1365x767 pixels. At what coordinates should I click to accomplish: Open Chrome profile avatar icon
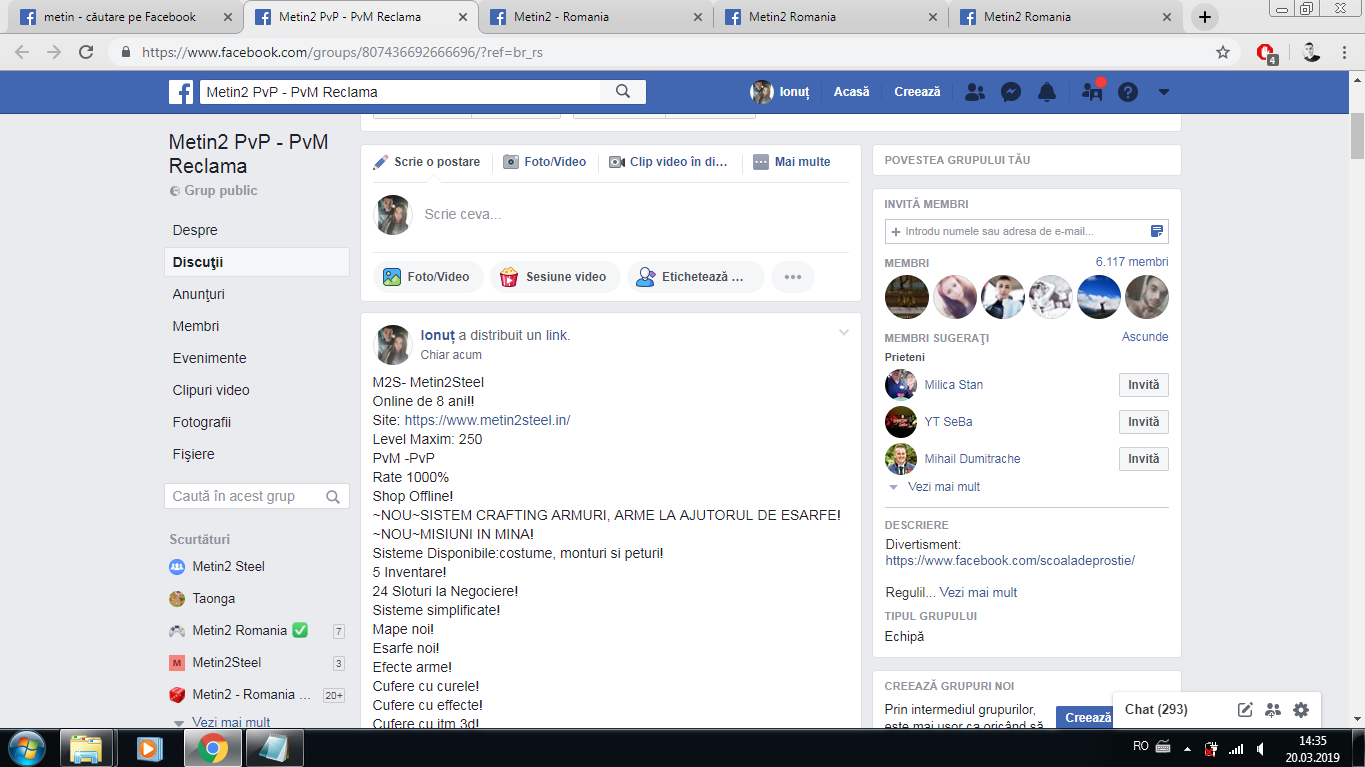[x=1312, y=52]
